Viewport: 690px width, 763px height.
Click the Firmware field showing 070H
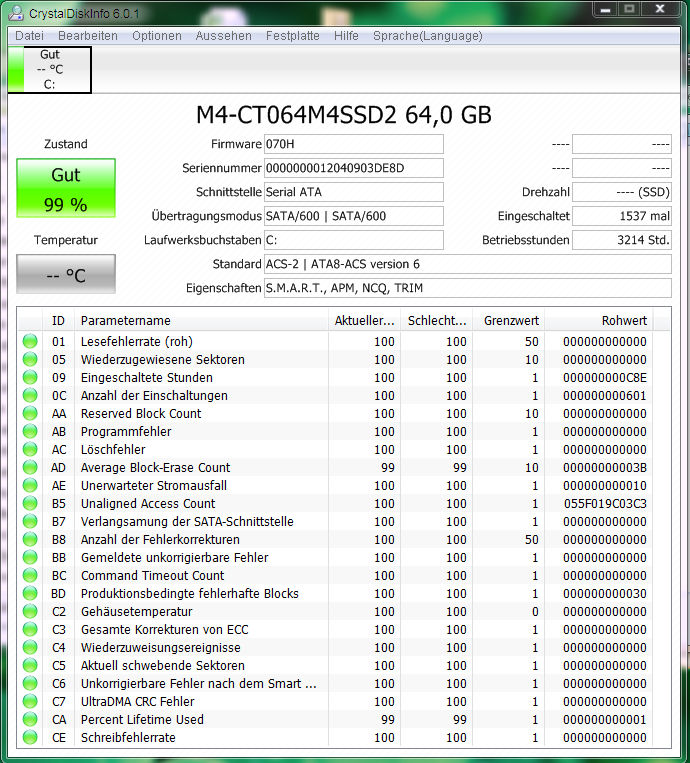(354, 144)
